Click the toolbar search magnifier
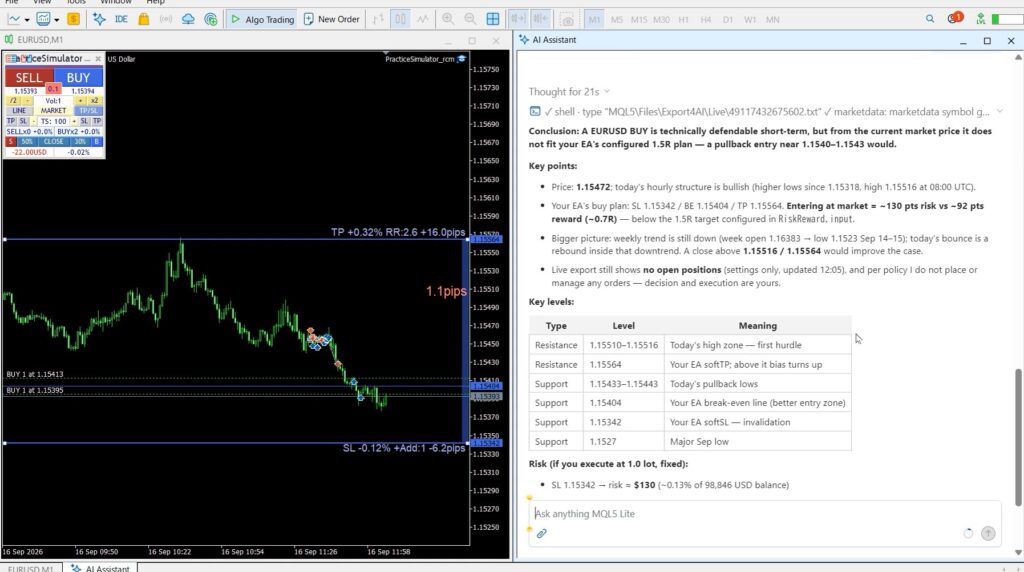The width and height of the screenshot is (1024, 572). click(x=930, y=19)
